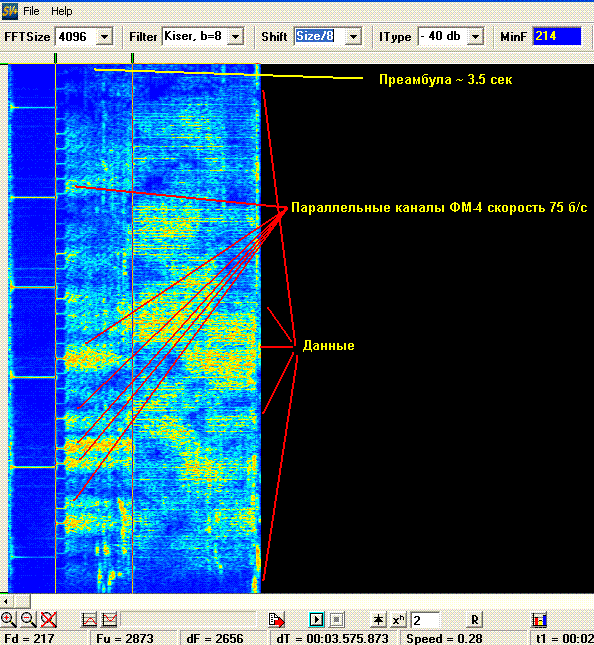Click the MinF value field
The height and width of the screenshot is (645, 594).
point(557,36)
